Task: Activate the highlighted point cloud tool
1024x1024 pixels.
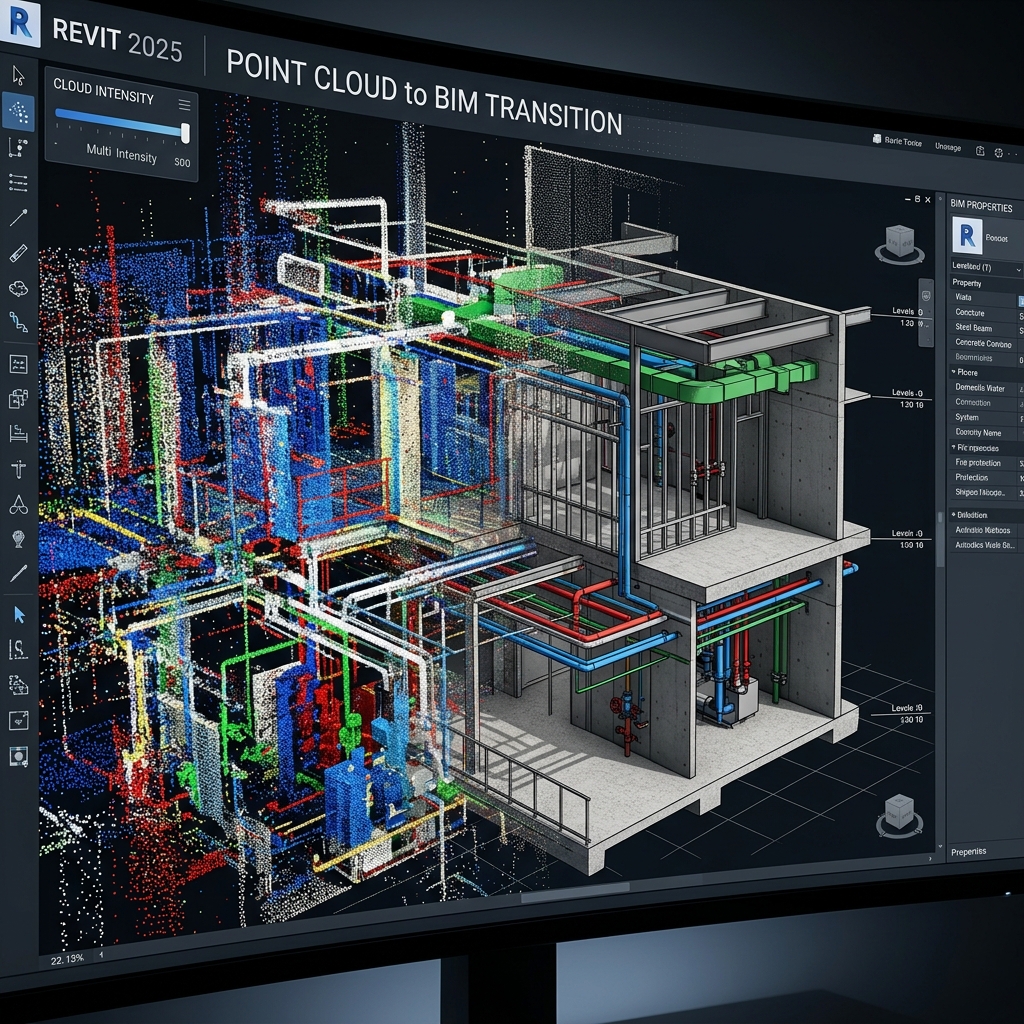Action: coord(19,112)
